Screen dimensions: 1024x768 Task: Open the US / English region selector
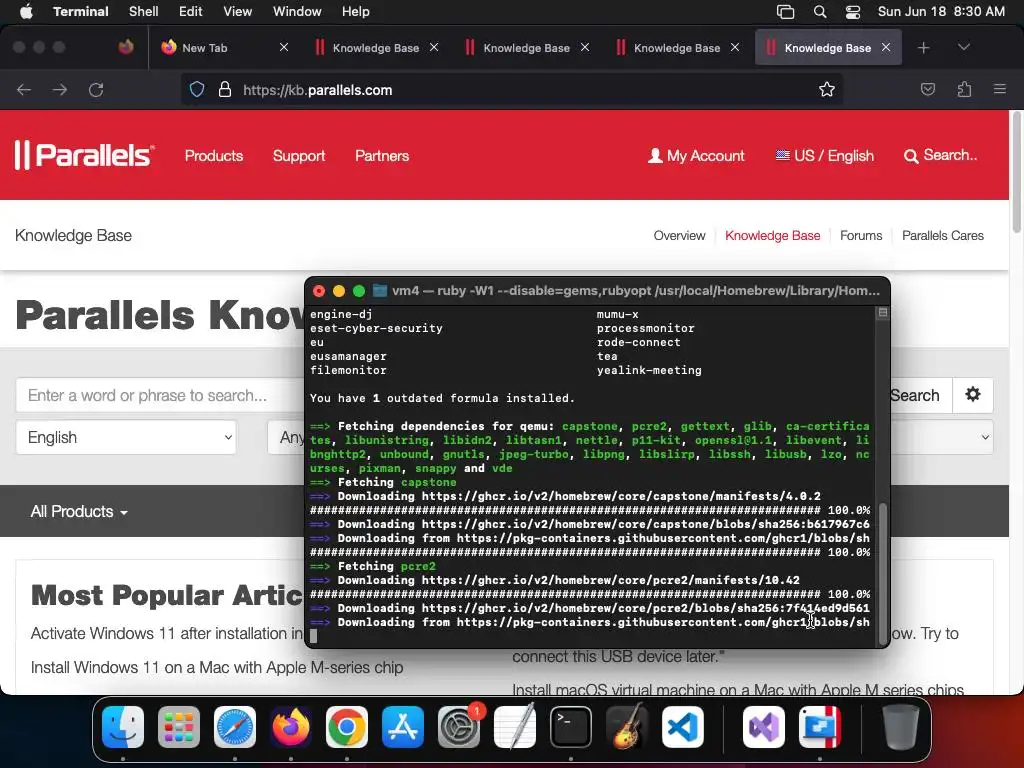(824, 155)
